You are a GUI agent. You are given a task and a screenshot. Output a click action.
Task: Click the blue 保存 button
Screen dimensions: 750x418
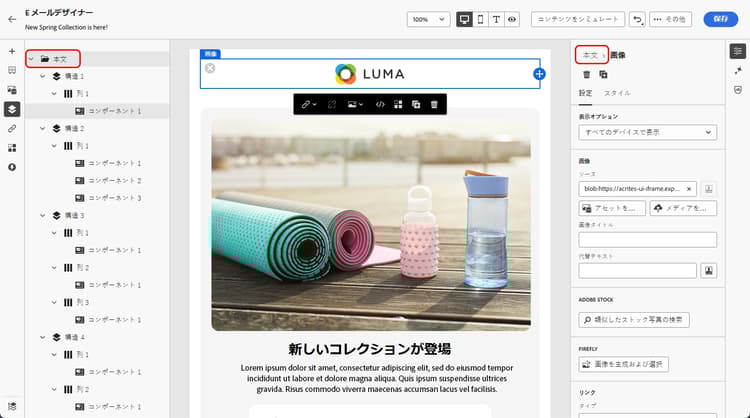pos(720,19)
